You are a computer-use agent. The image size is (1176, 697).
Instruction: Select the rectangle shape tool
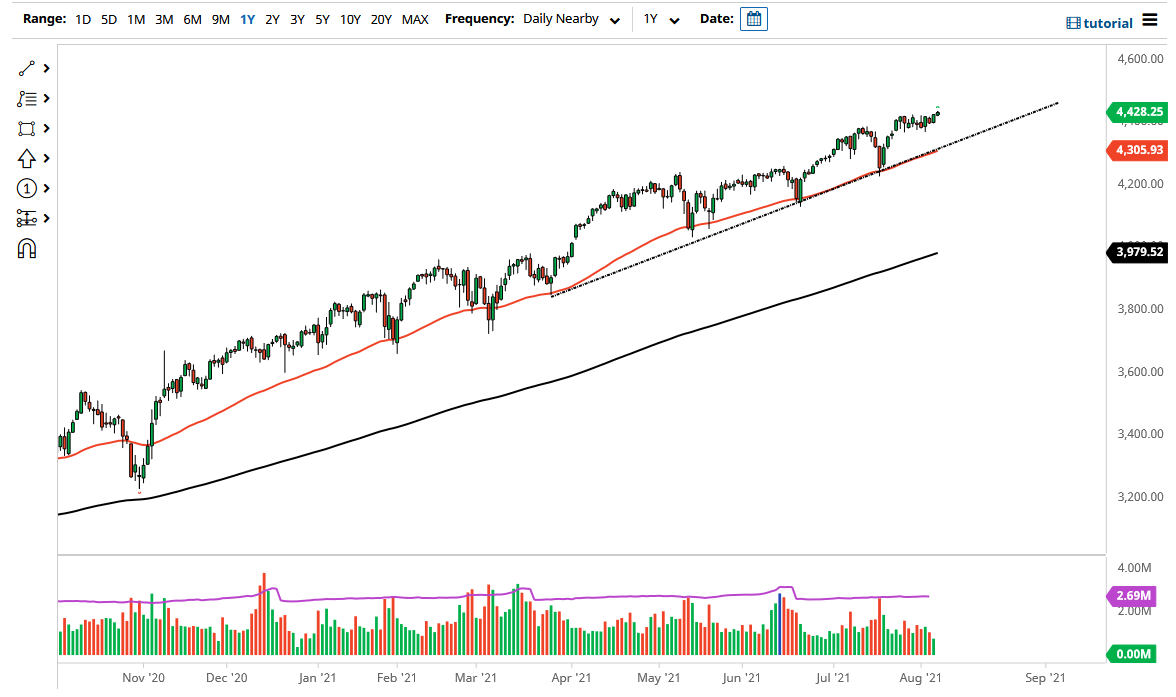(28, 128)
